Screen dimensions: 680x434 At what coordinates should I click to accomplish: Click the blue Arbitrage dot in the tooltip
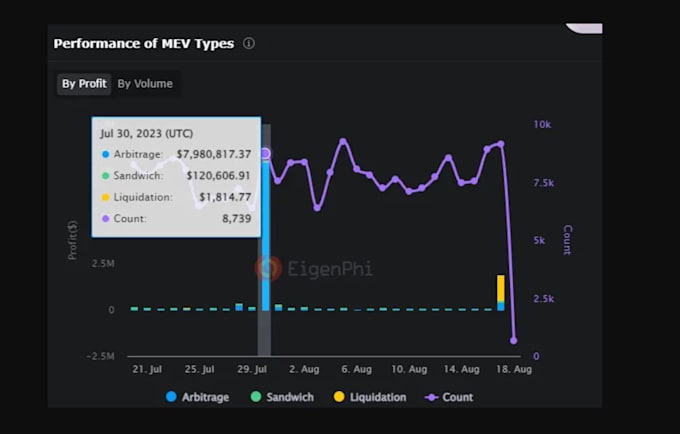click(x=105, y=154)
